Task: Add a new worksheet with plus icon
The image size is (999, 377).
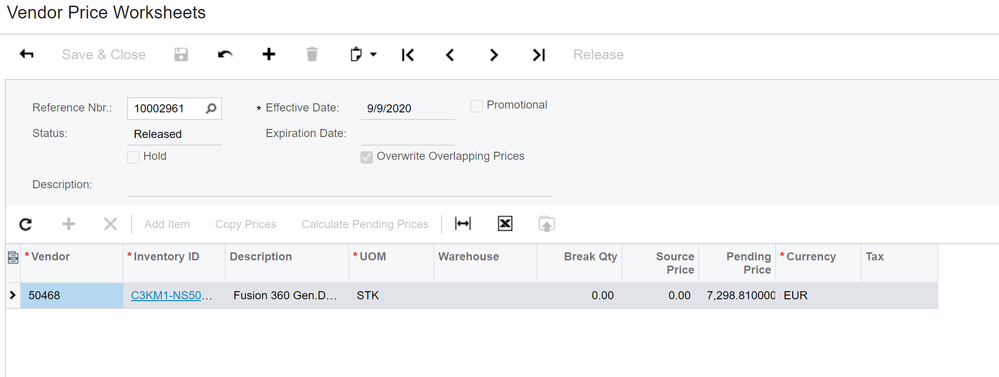Action: (269, 55)
